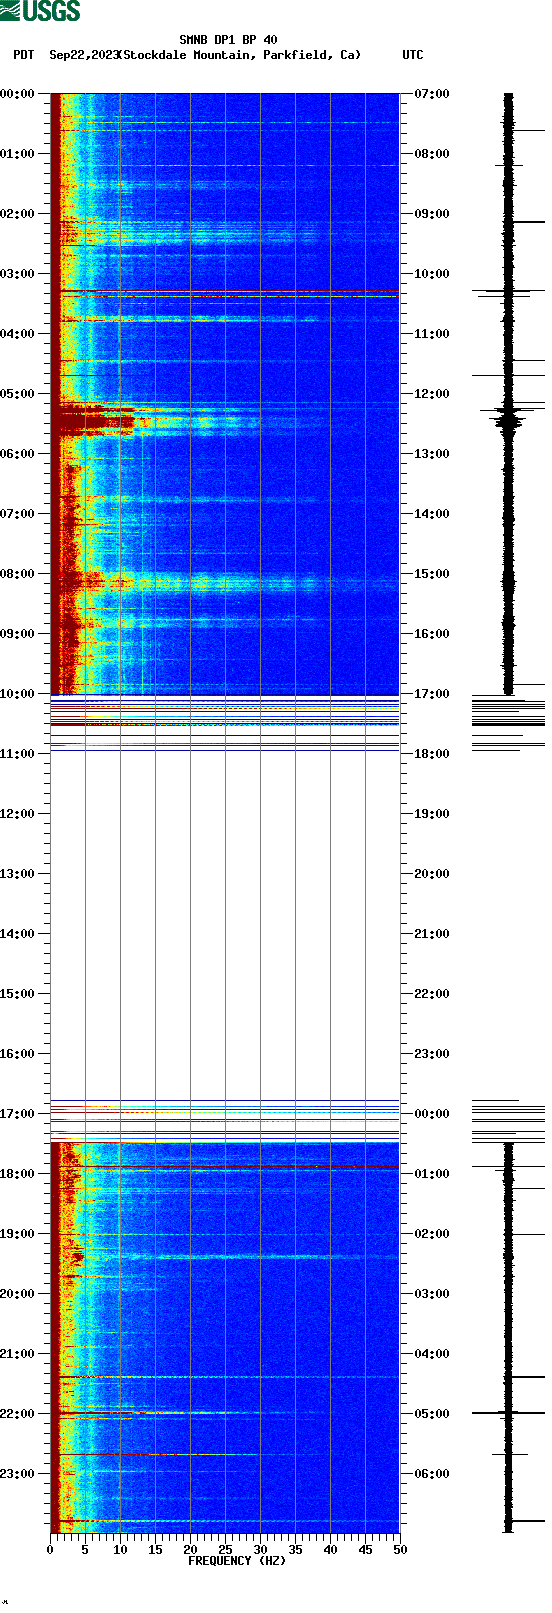Click the date text 'Sep22,2023'

(x=83, y=55)
